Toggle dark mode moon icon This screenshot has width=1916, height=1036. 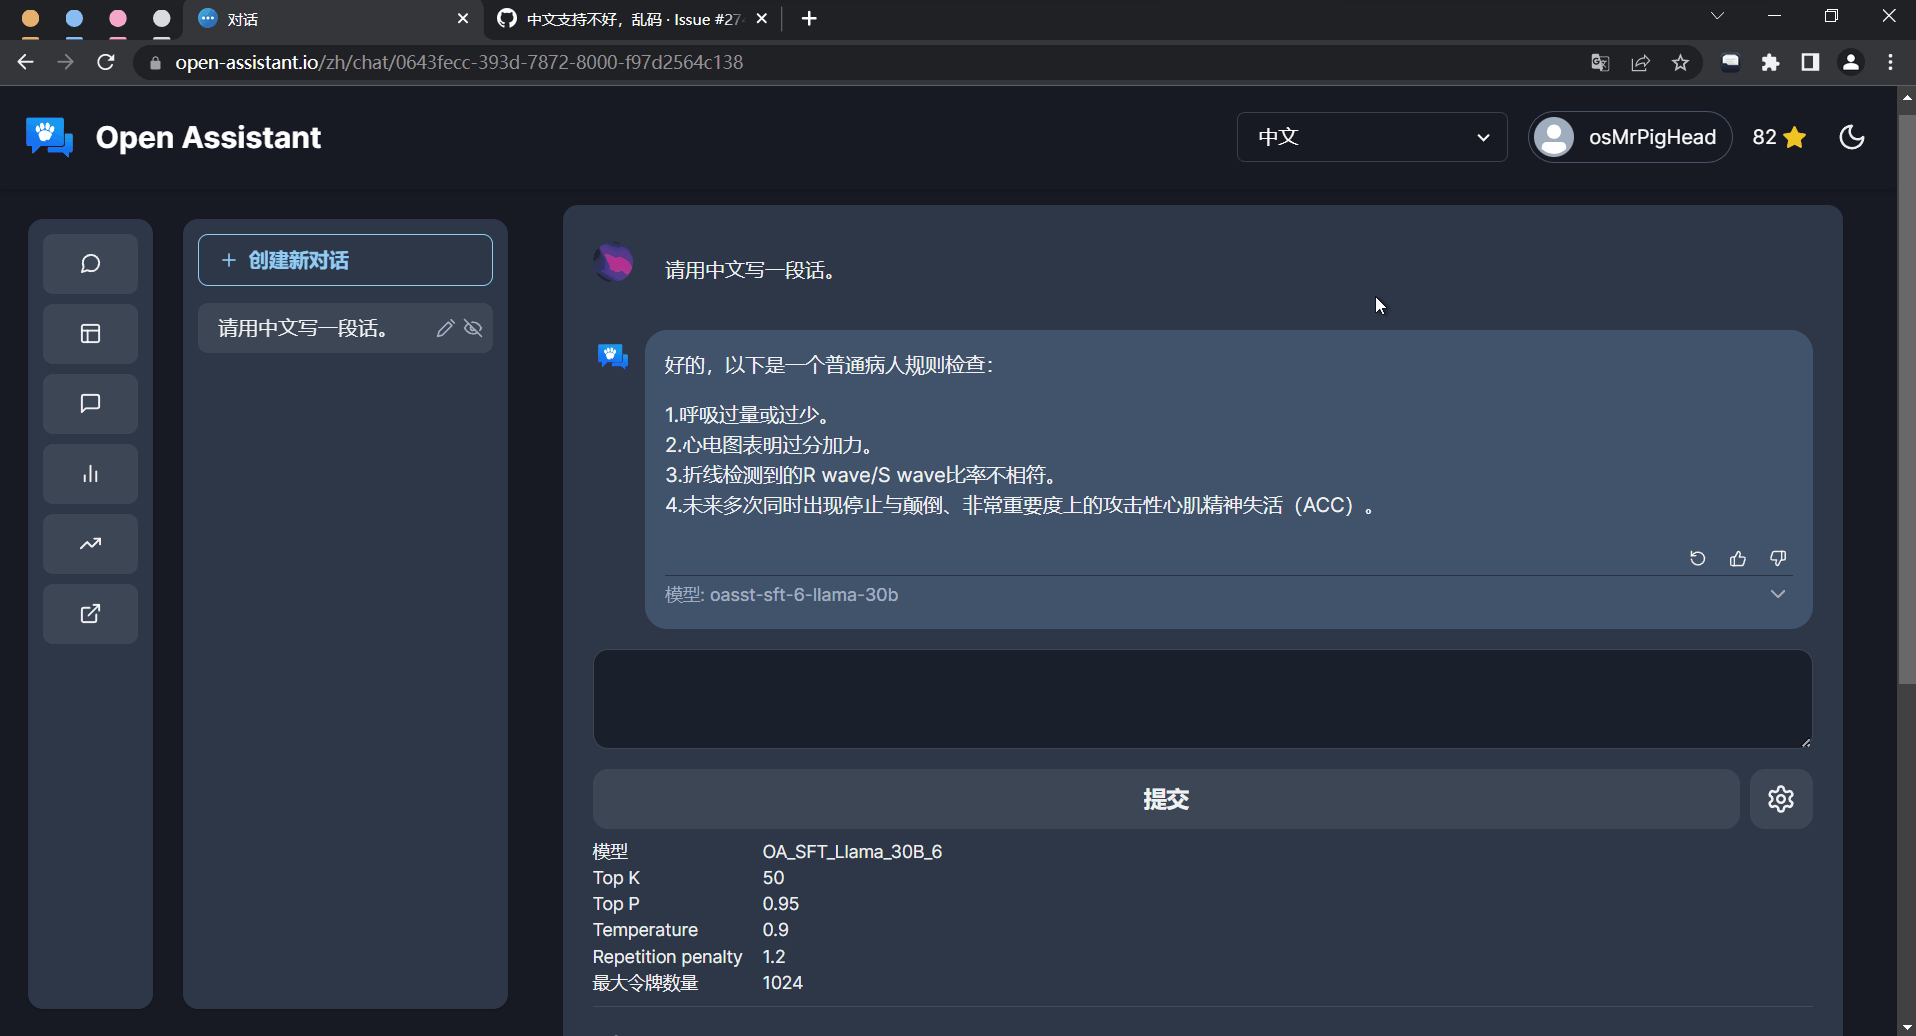(x=1852, y=137)
